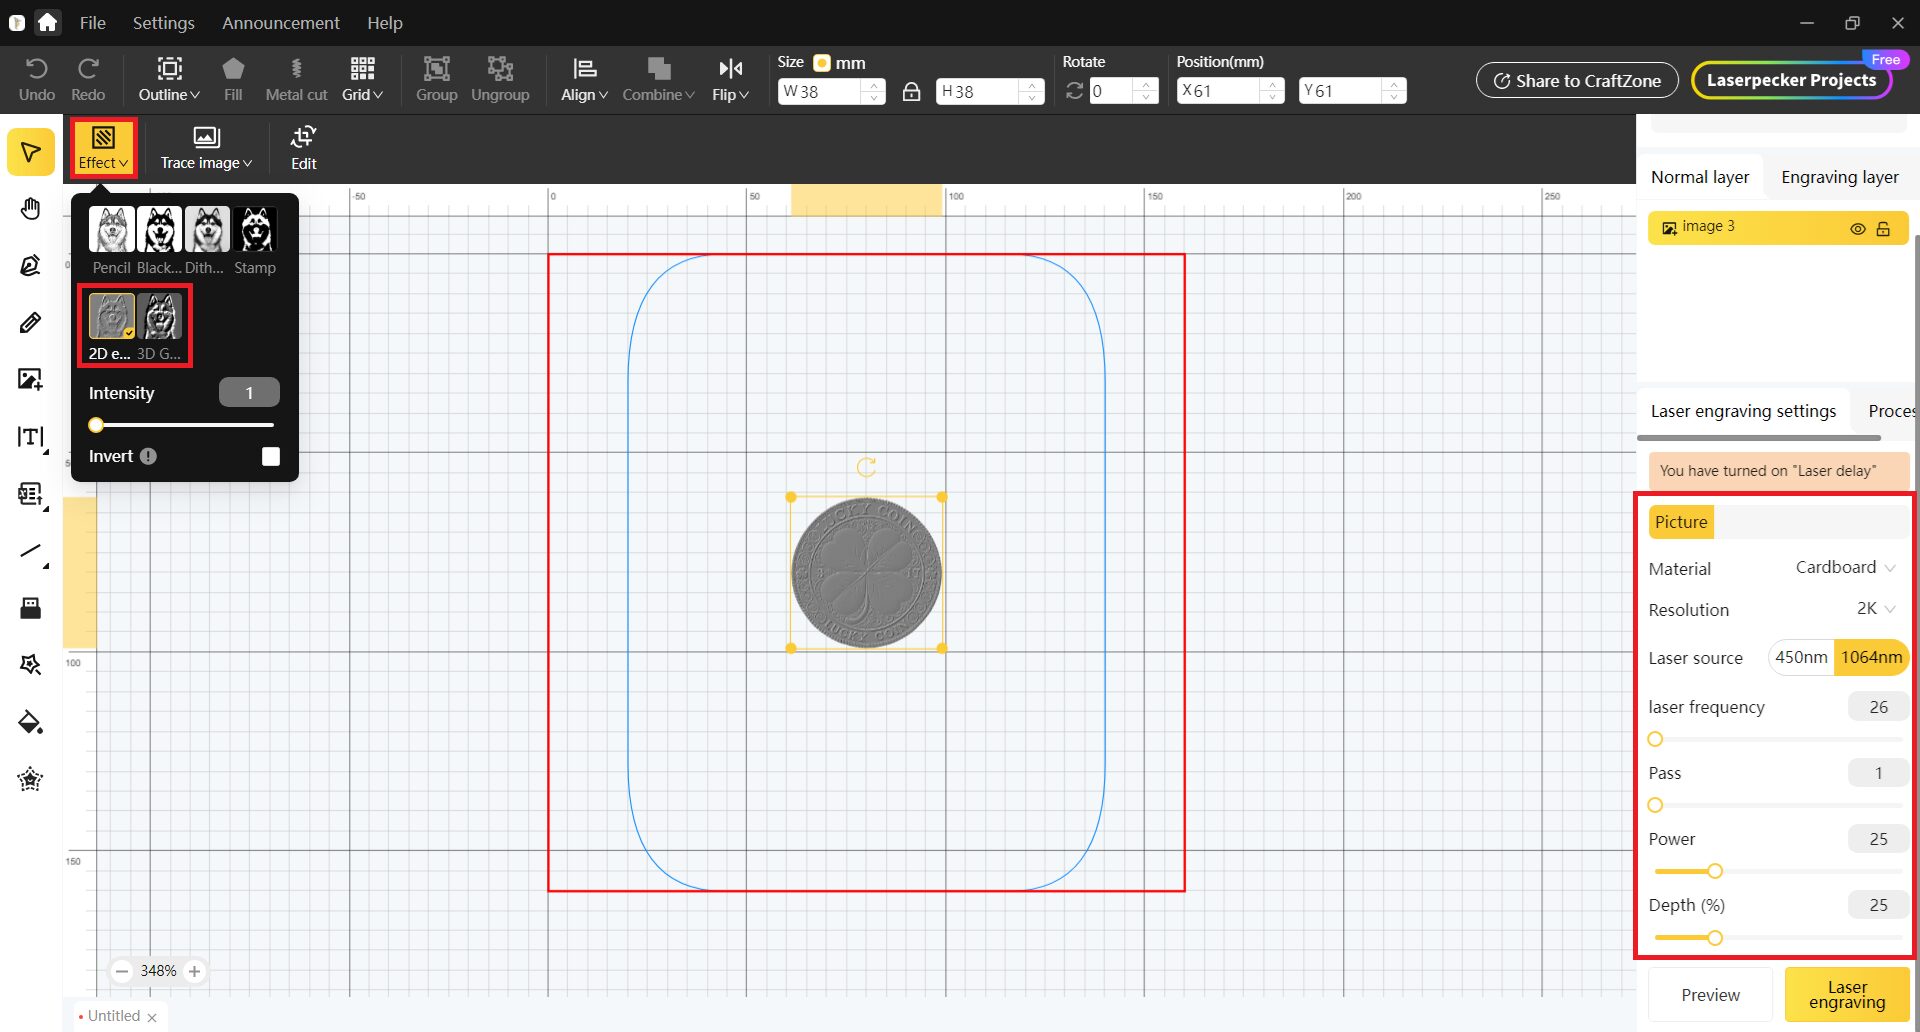
Task: Open the Edit image tool
Action: (303, 148)
